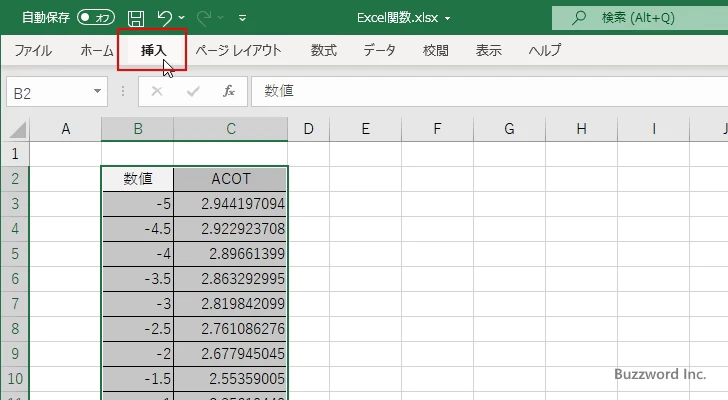
Task: Select row 10 header
Action: 15,379
